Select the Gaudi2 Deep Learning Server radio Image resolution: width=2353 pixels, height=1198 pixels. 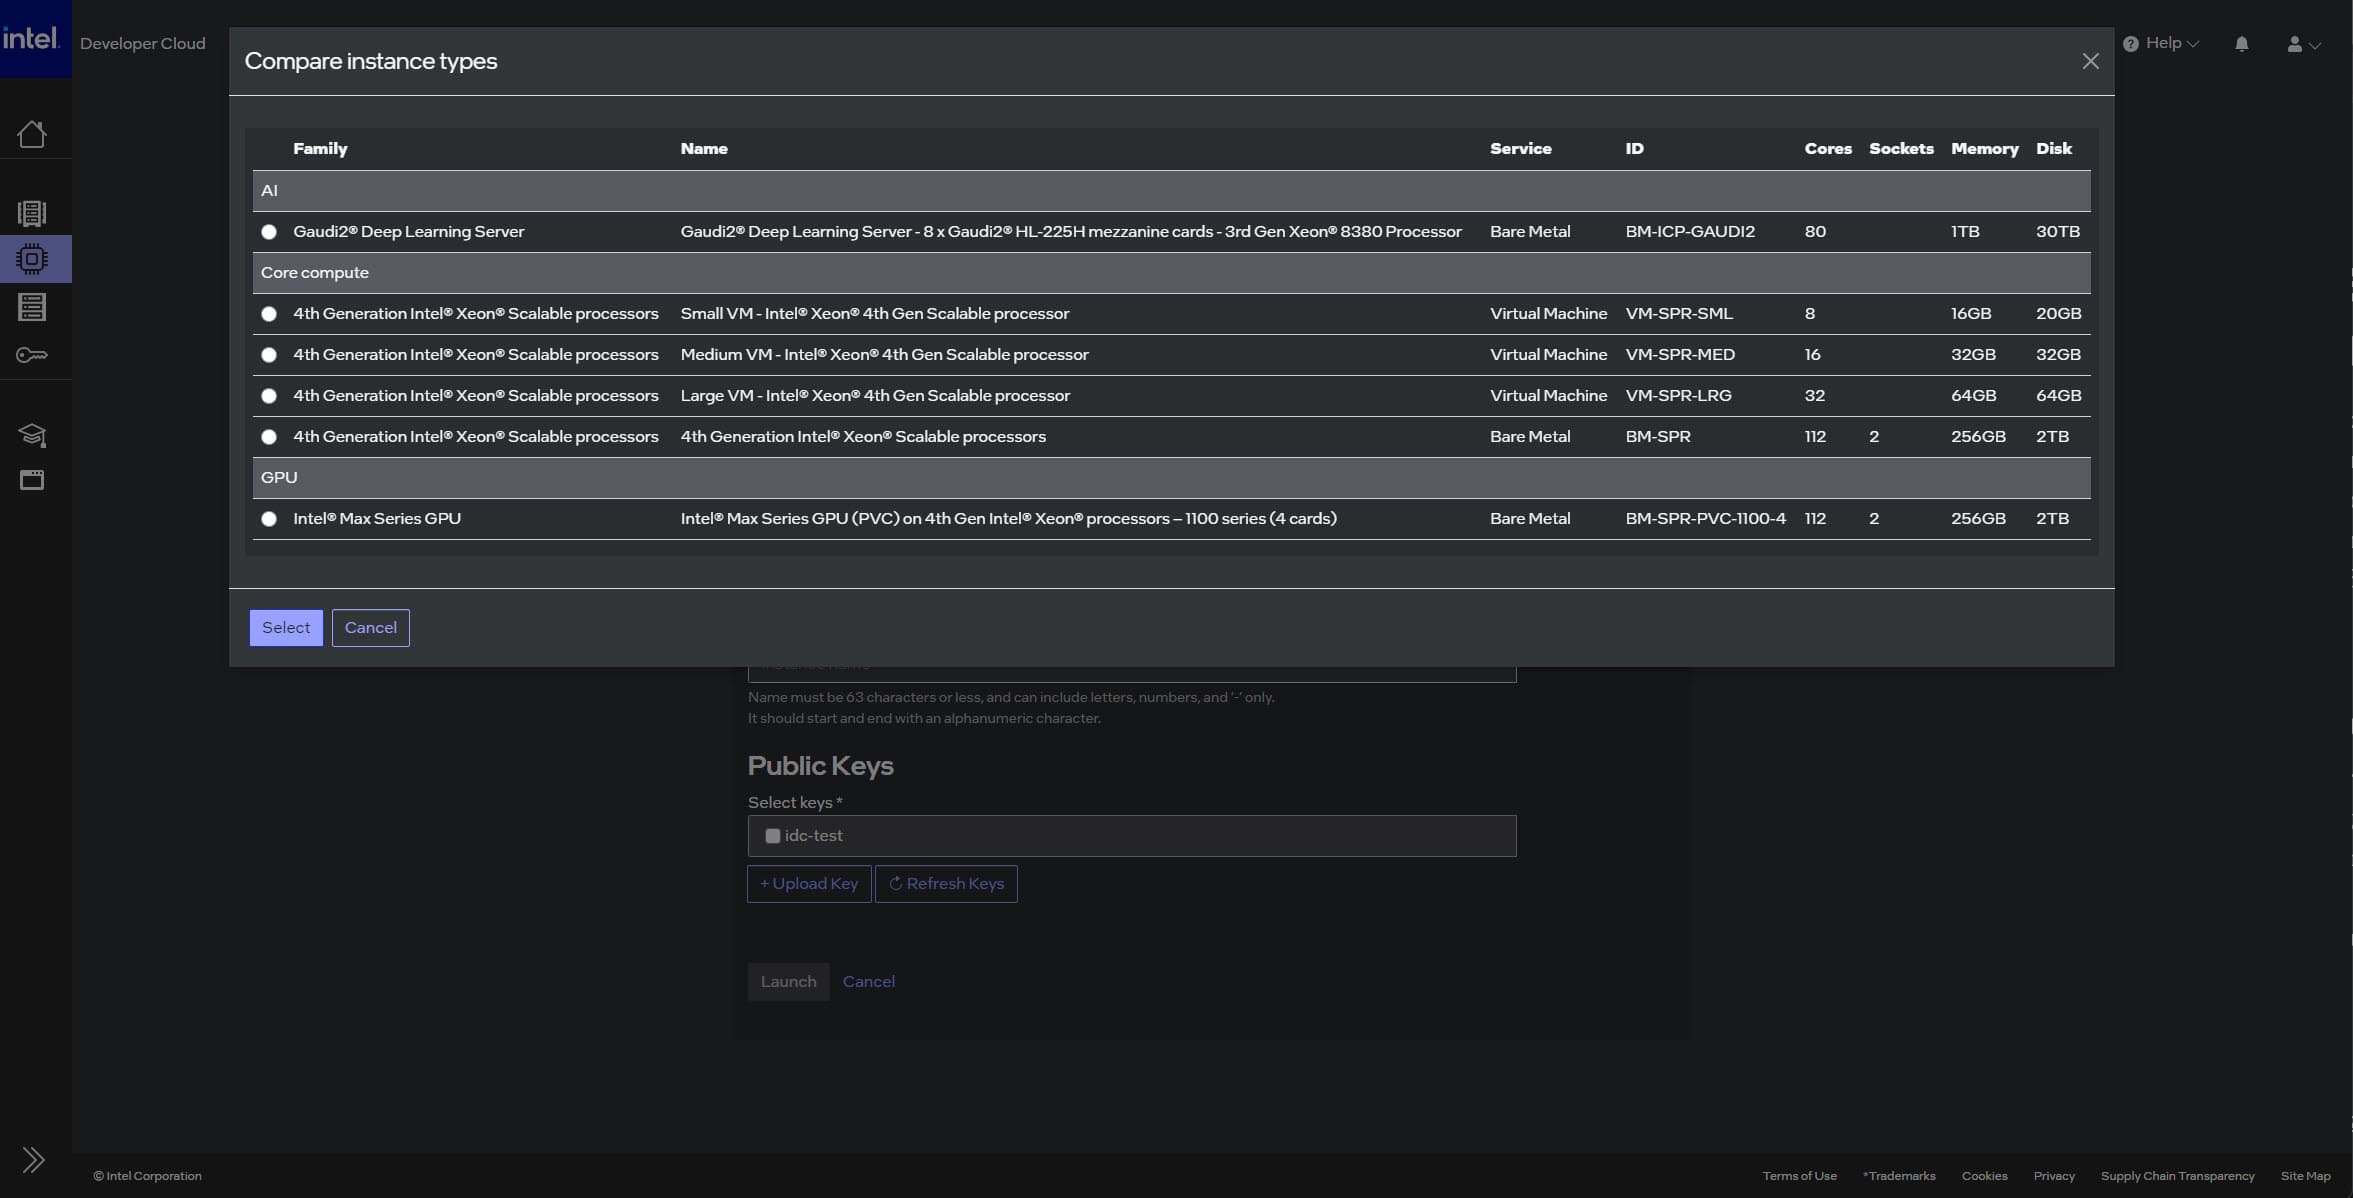[x=269, y=232]
